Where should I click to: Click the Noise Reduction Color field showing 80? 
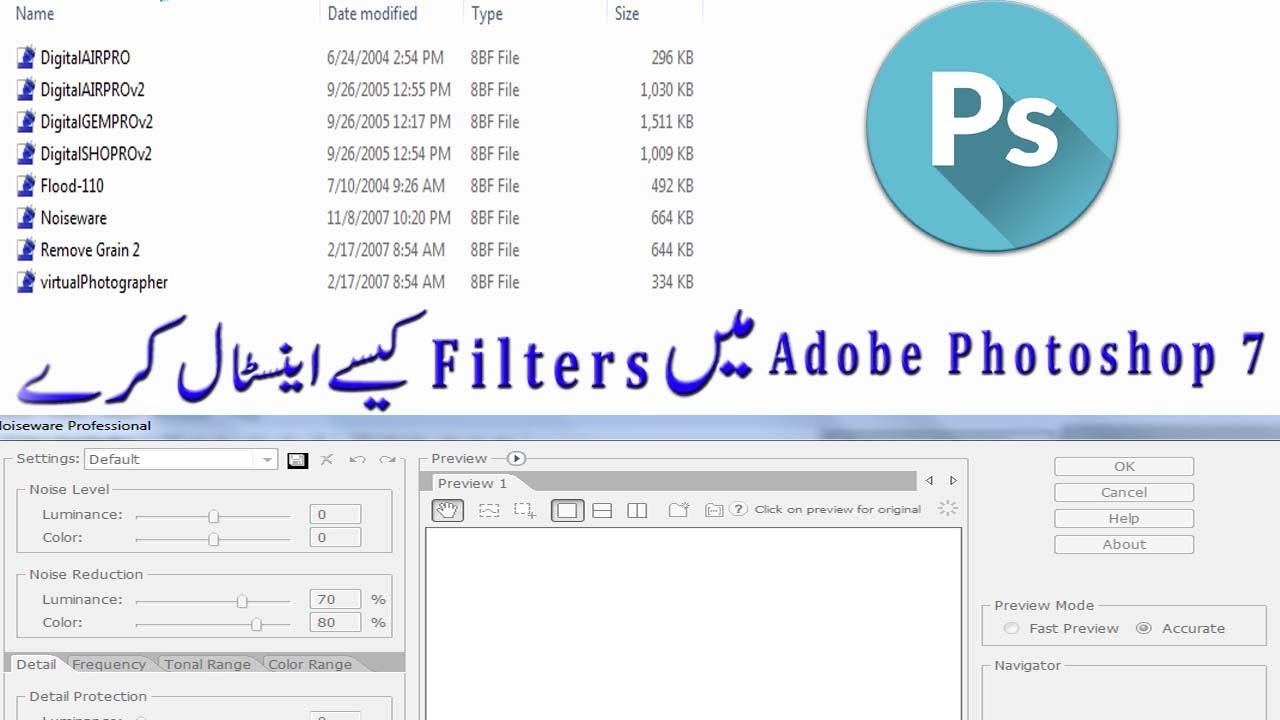coord(334,623)
